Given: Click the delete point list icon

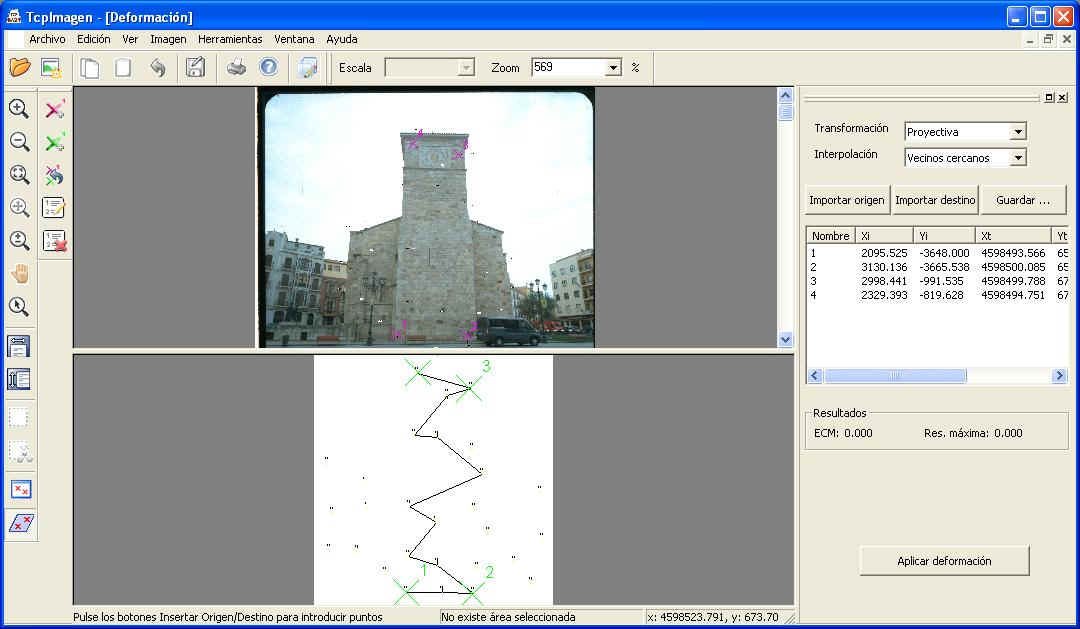Looking at the screenshot, I should (x=55, y=241).
